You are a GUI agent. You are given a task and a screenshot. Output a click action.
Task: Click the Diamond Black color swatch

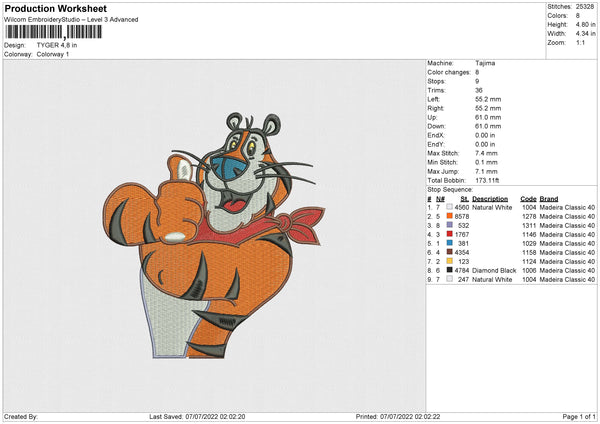click(450, 270)
